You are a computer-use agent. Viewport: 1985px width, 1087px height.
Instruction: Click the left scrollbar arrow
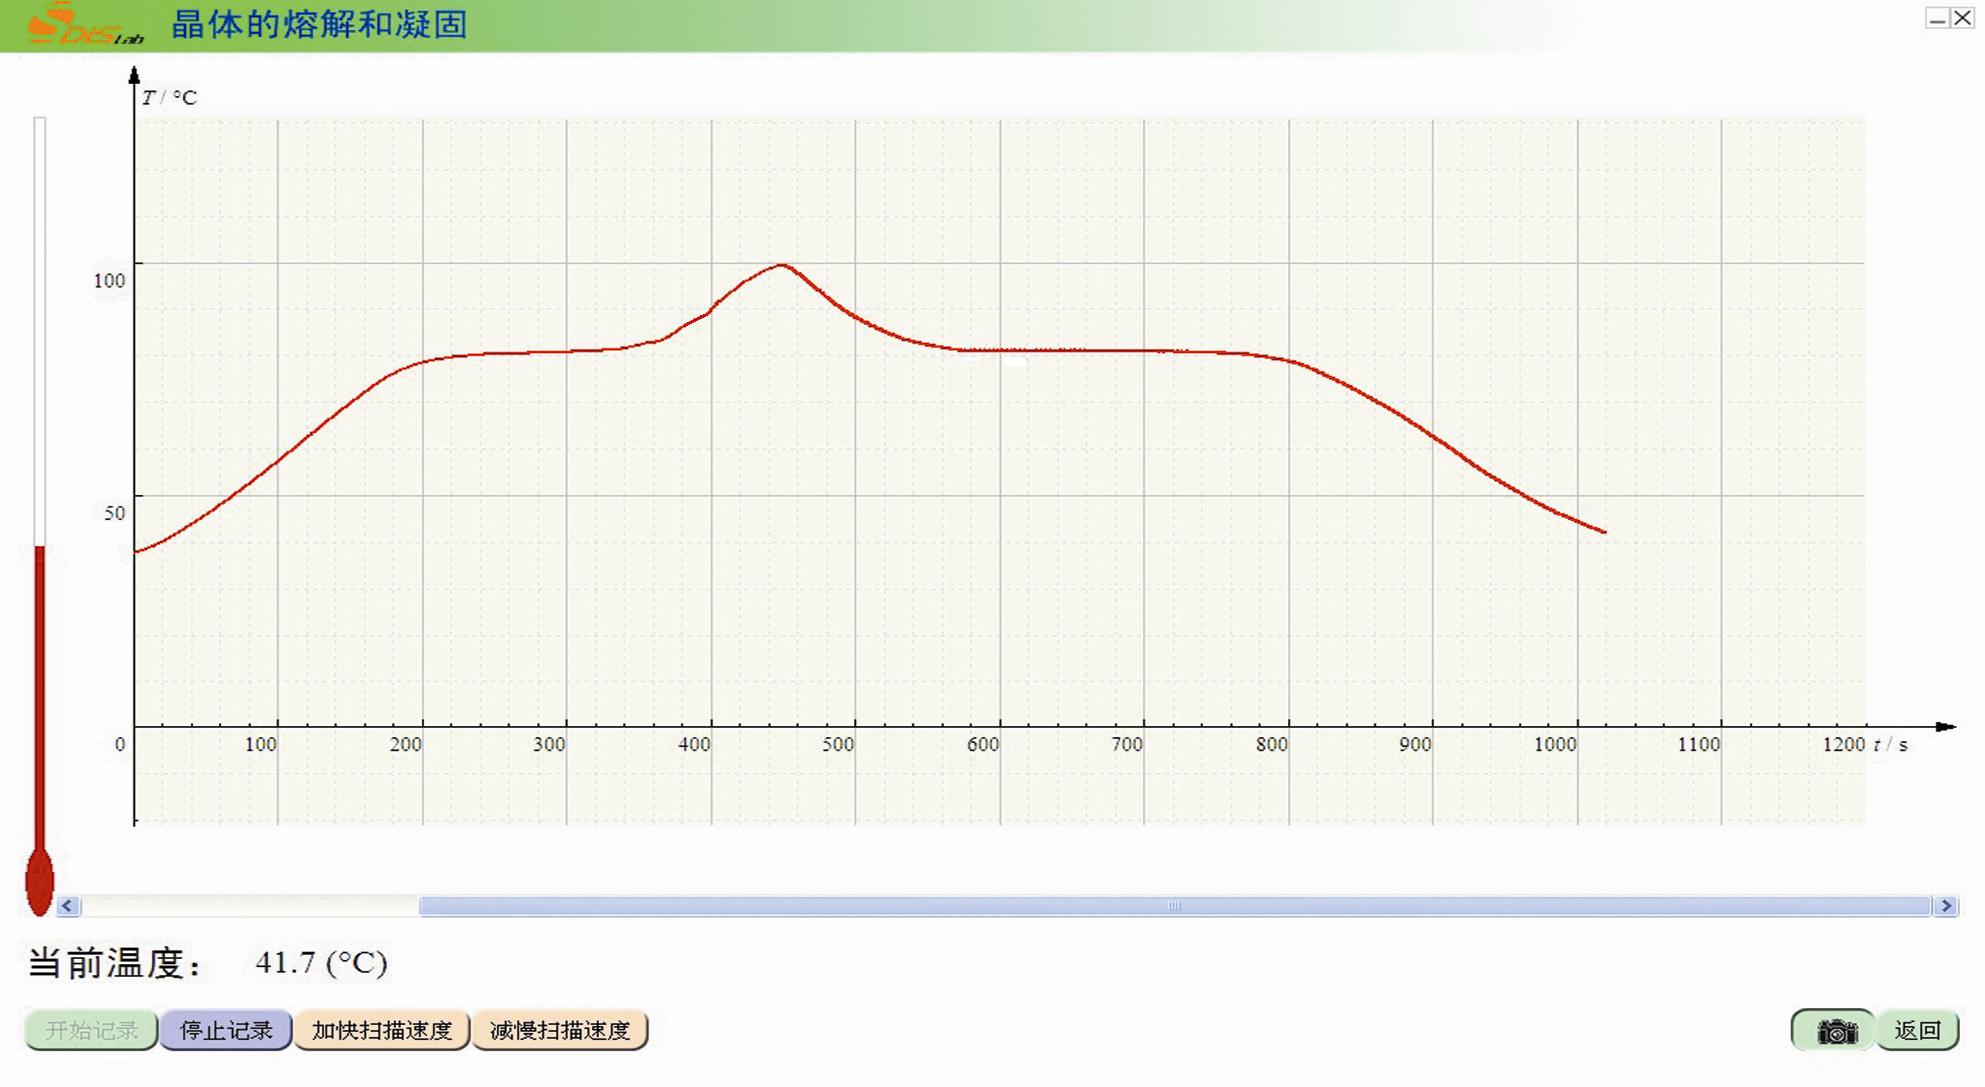[68, 906]
